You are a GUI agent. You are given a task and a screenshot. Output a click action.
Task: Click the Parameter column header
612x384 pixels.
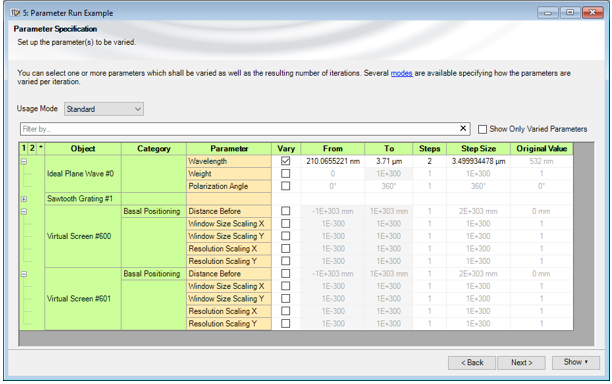pyautogui.click(x=229, y=148)
